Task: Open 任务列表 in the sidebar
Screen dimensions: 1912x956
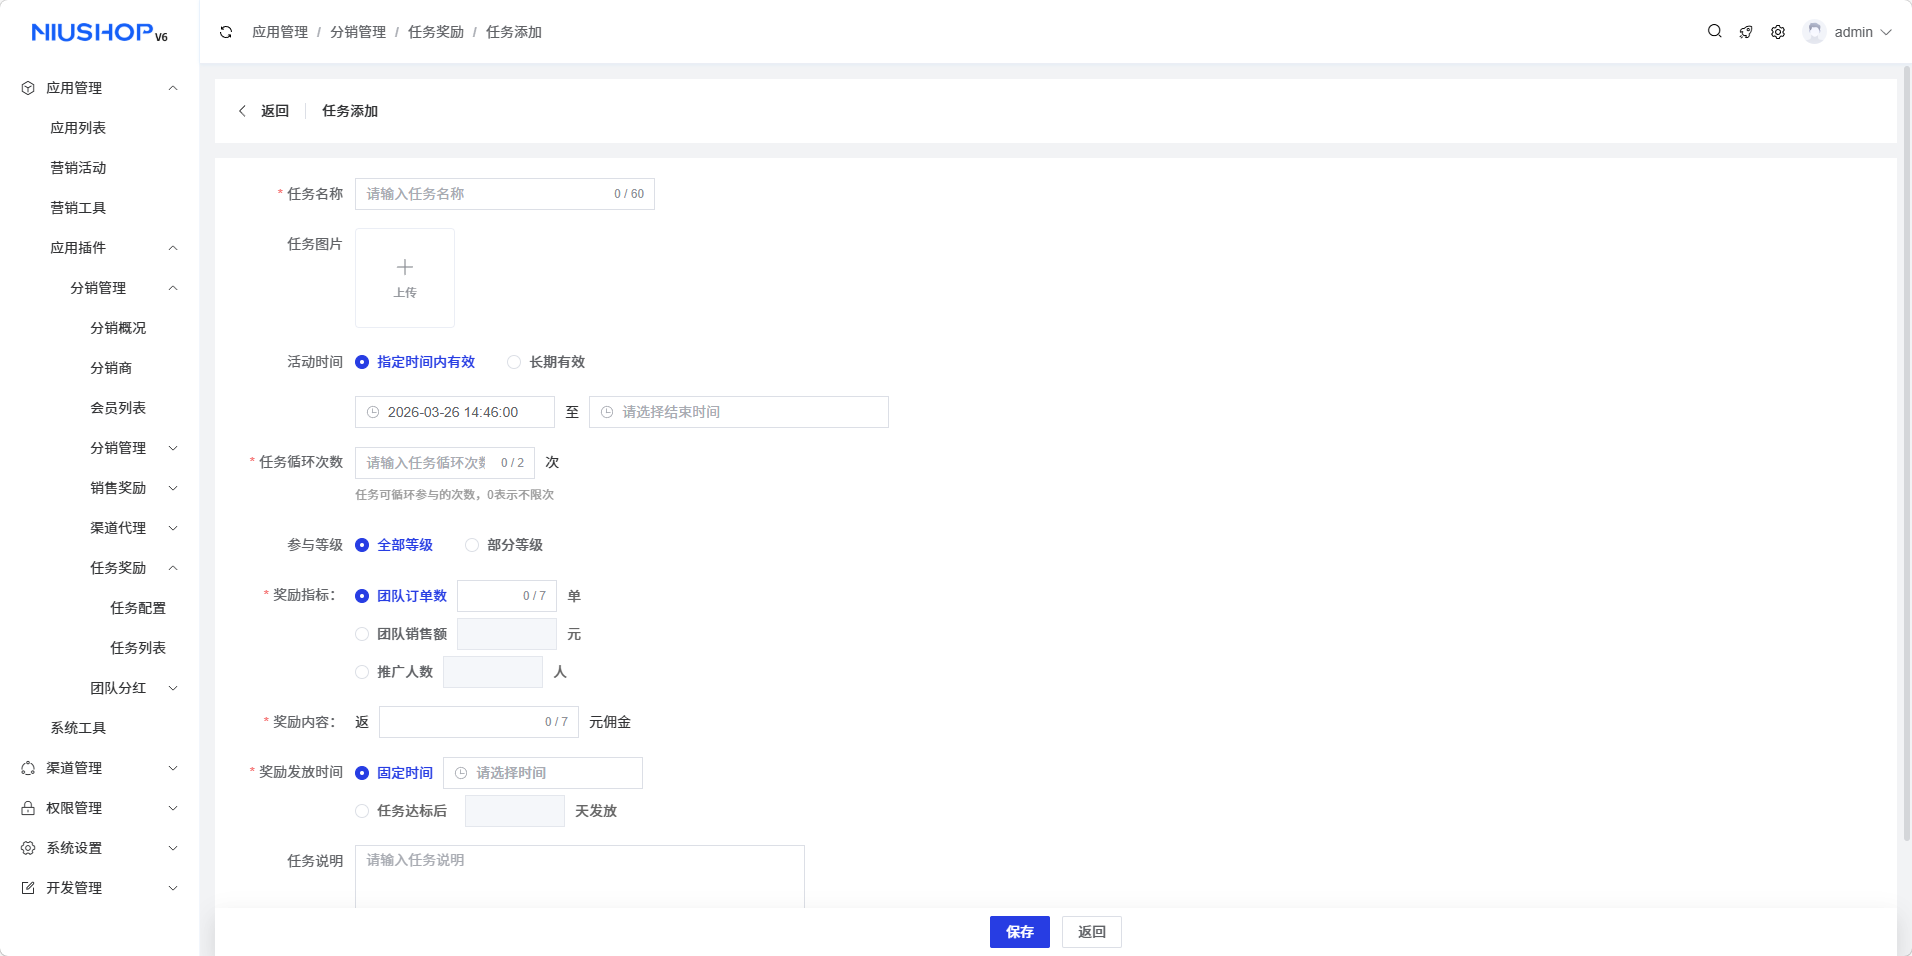Action: point(138,648)
